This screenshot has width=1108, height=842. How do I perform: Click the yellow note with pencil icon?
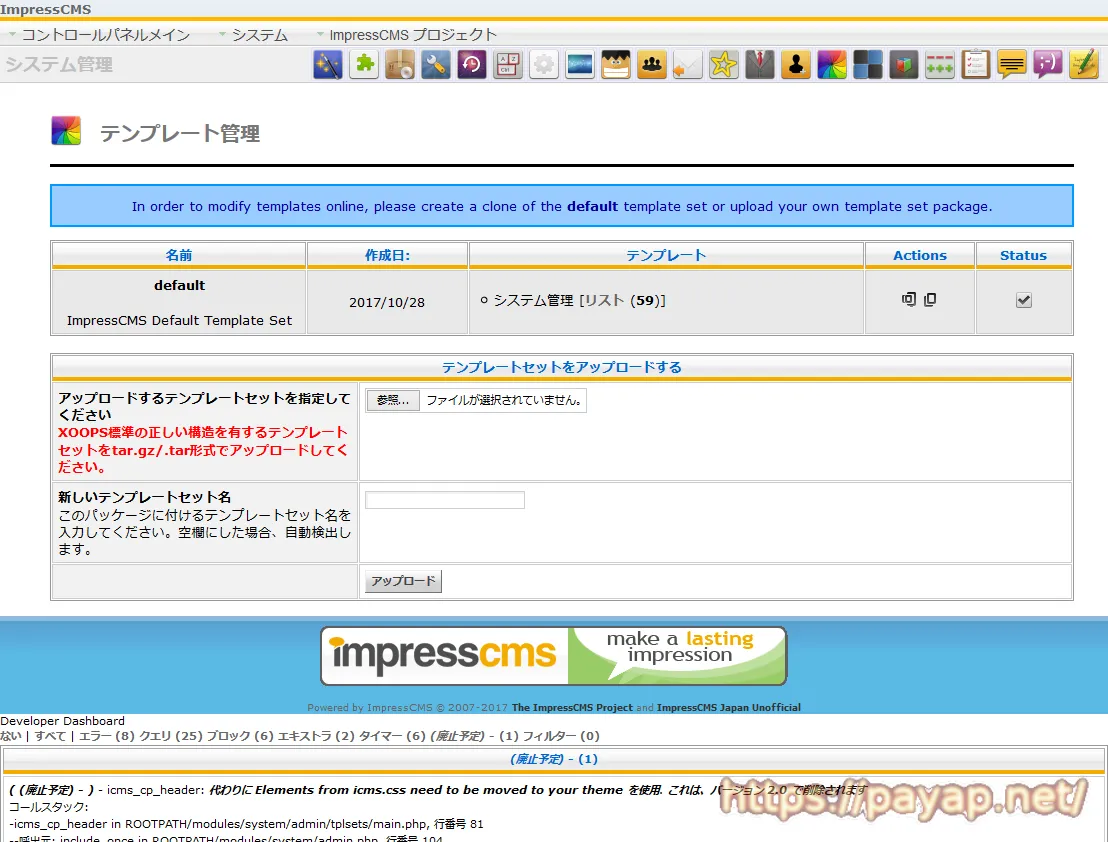pos(1085,65)
